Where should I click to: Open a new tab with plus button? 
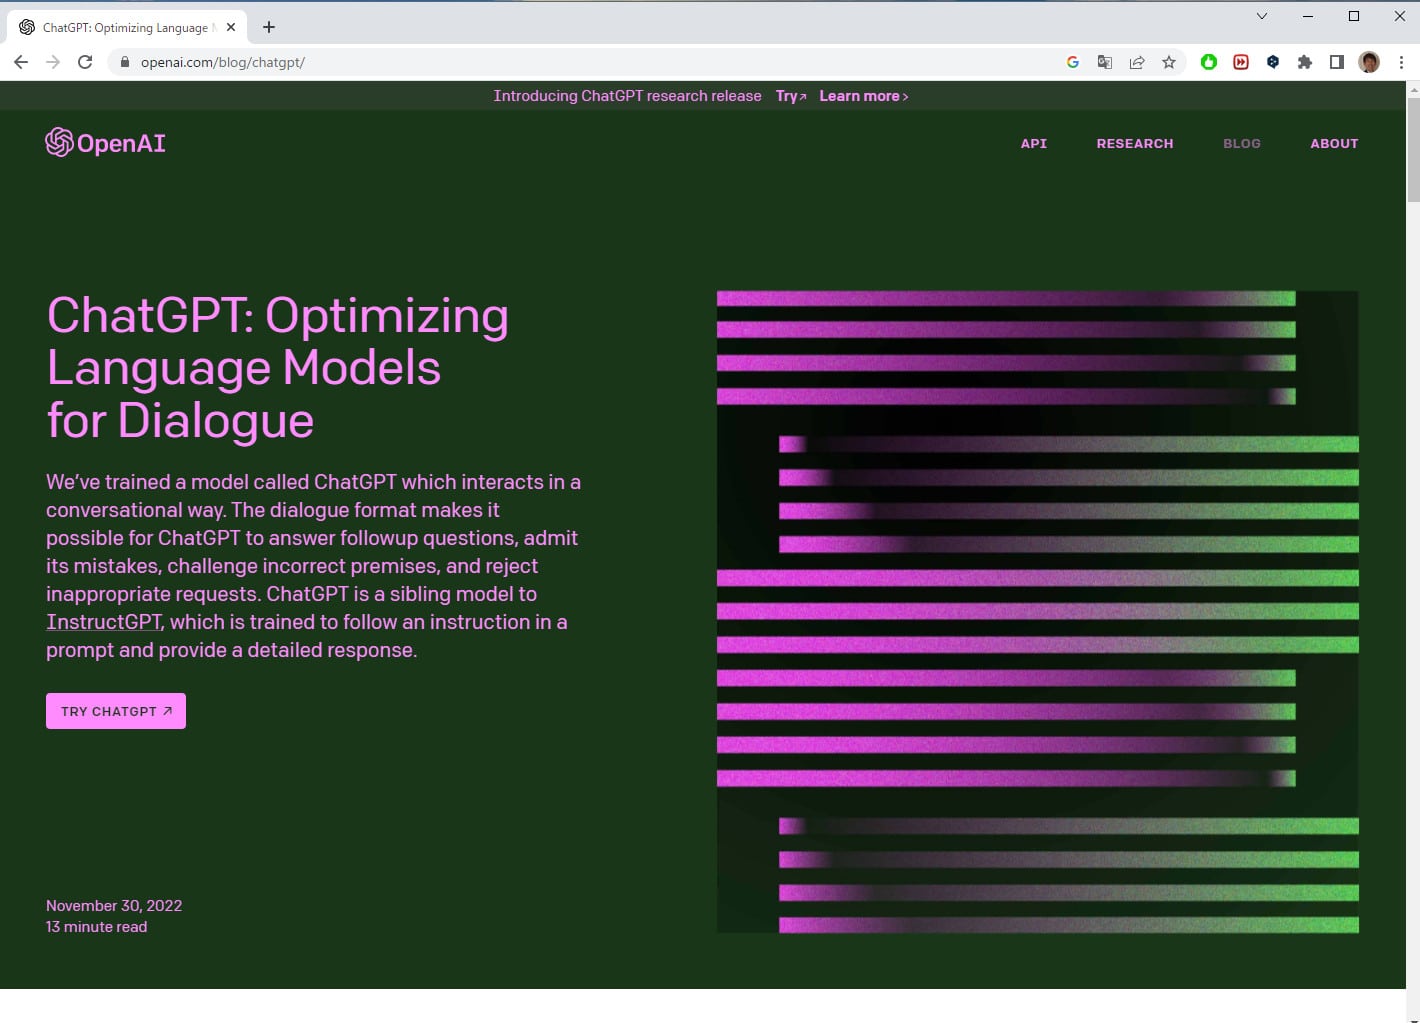[x=268, y=27]
